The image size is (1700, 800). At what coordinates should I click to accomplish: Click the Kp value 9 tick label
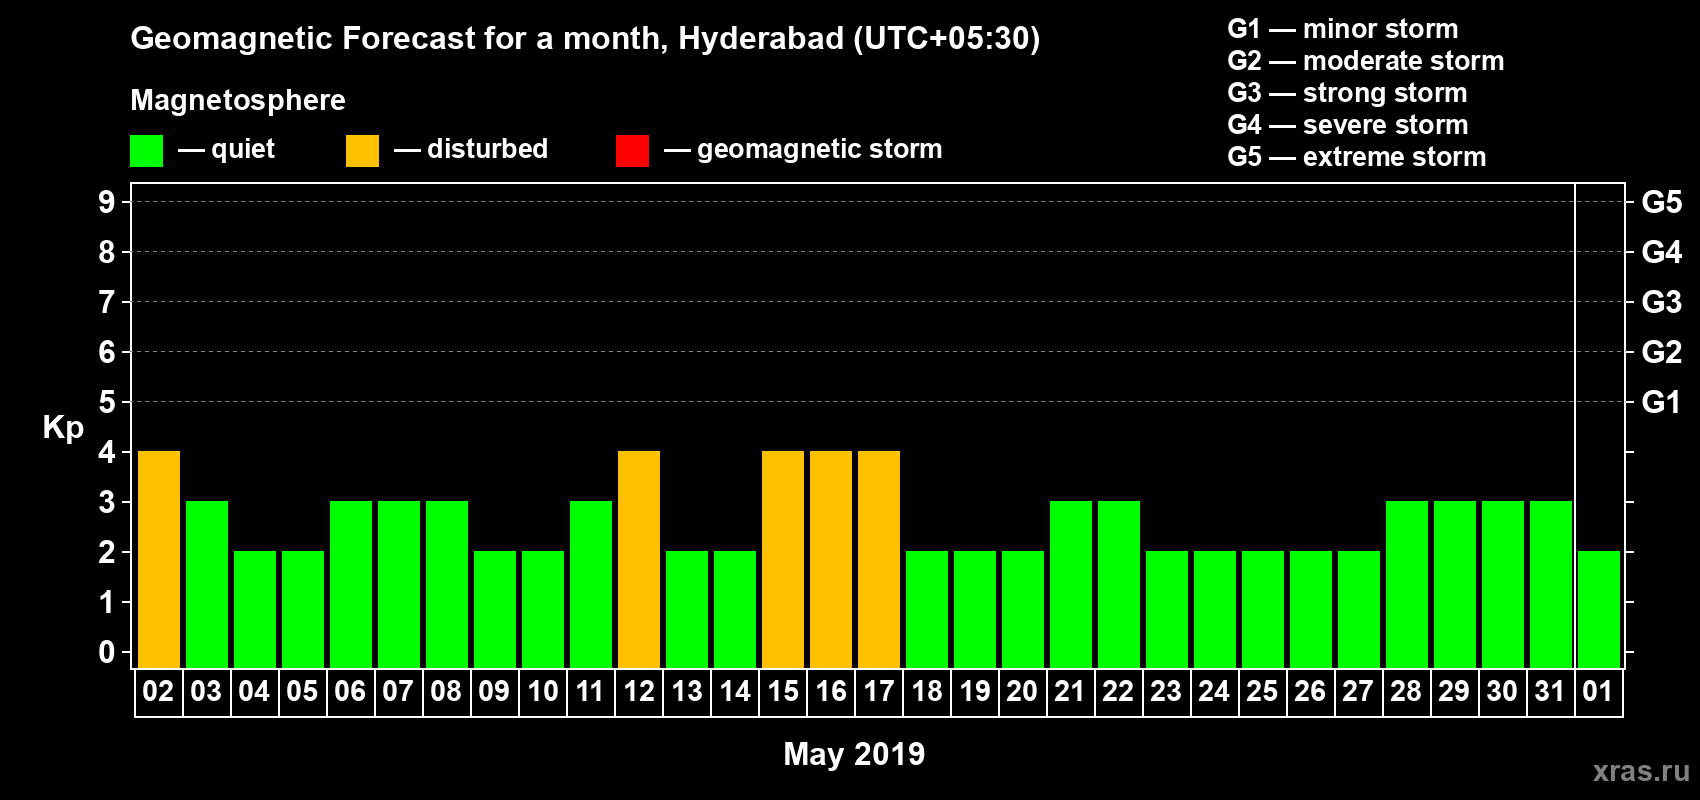coord(107,202)
